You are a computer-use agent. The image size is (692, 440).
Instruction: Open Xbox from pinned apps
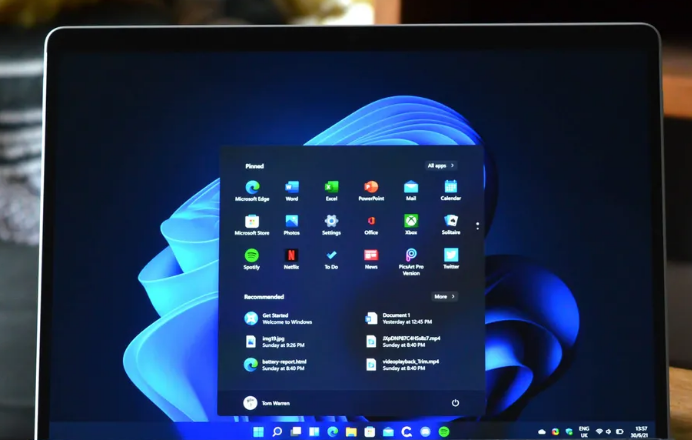(x=411, y=224)
